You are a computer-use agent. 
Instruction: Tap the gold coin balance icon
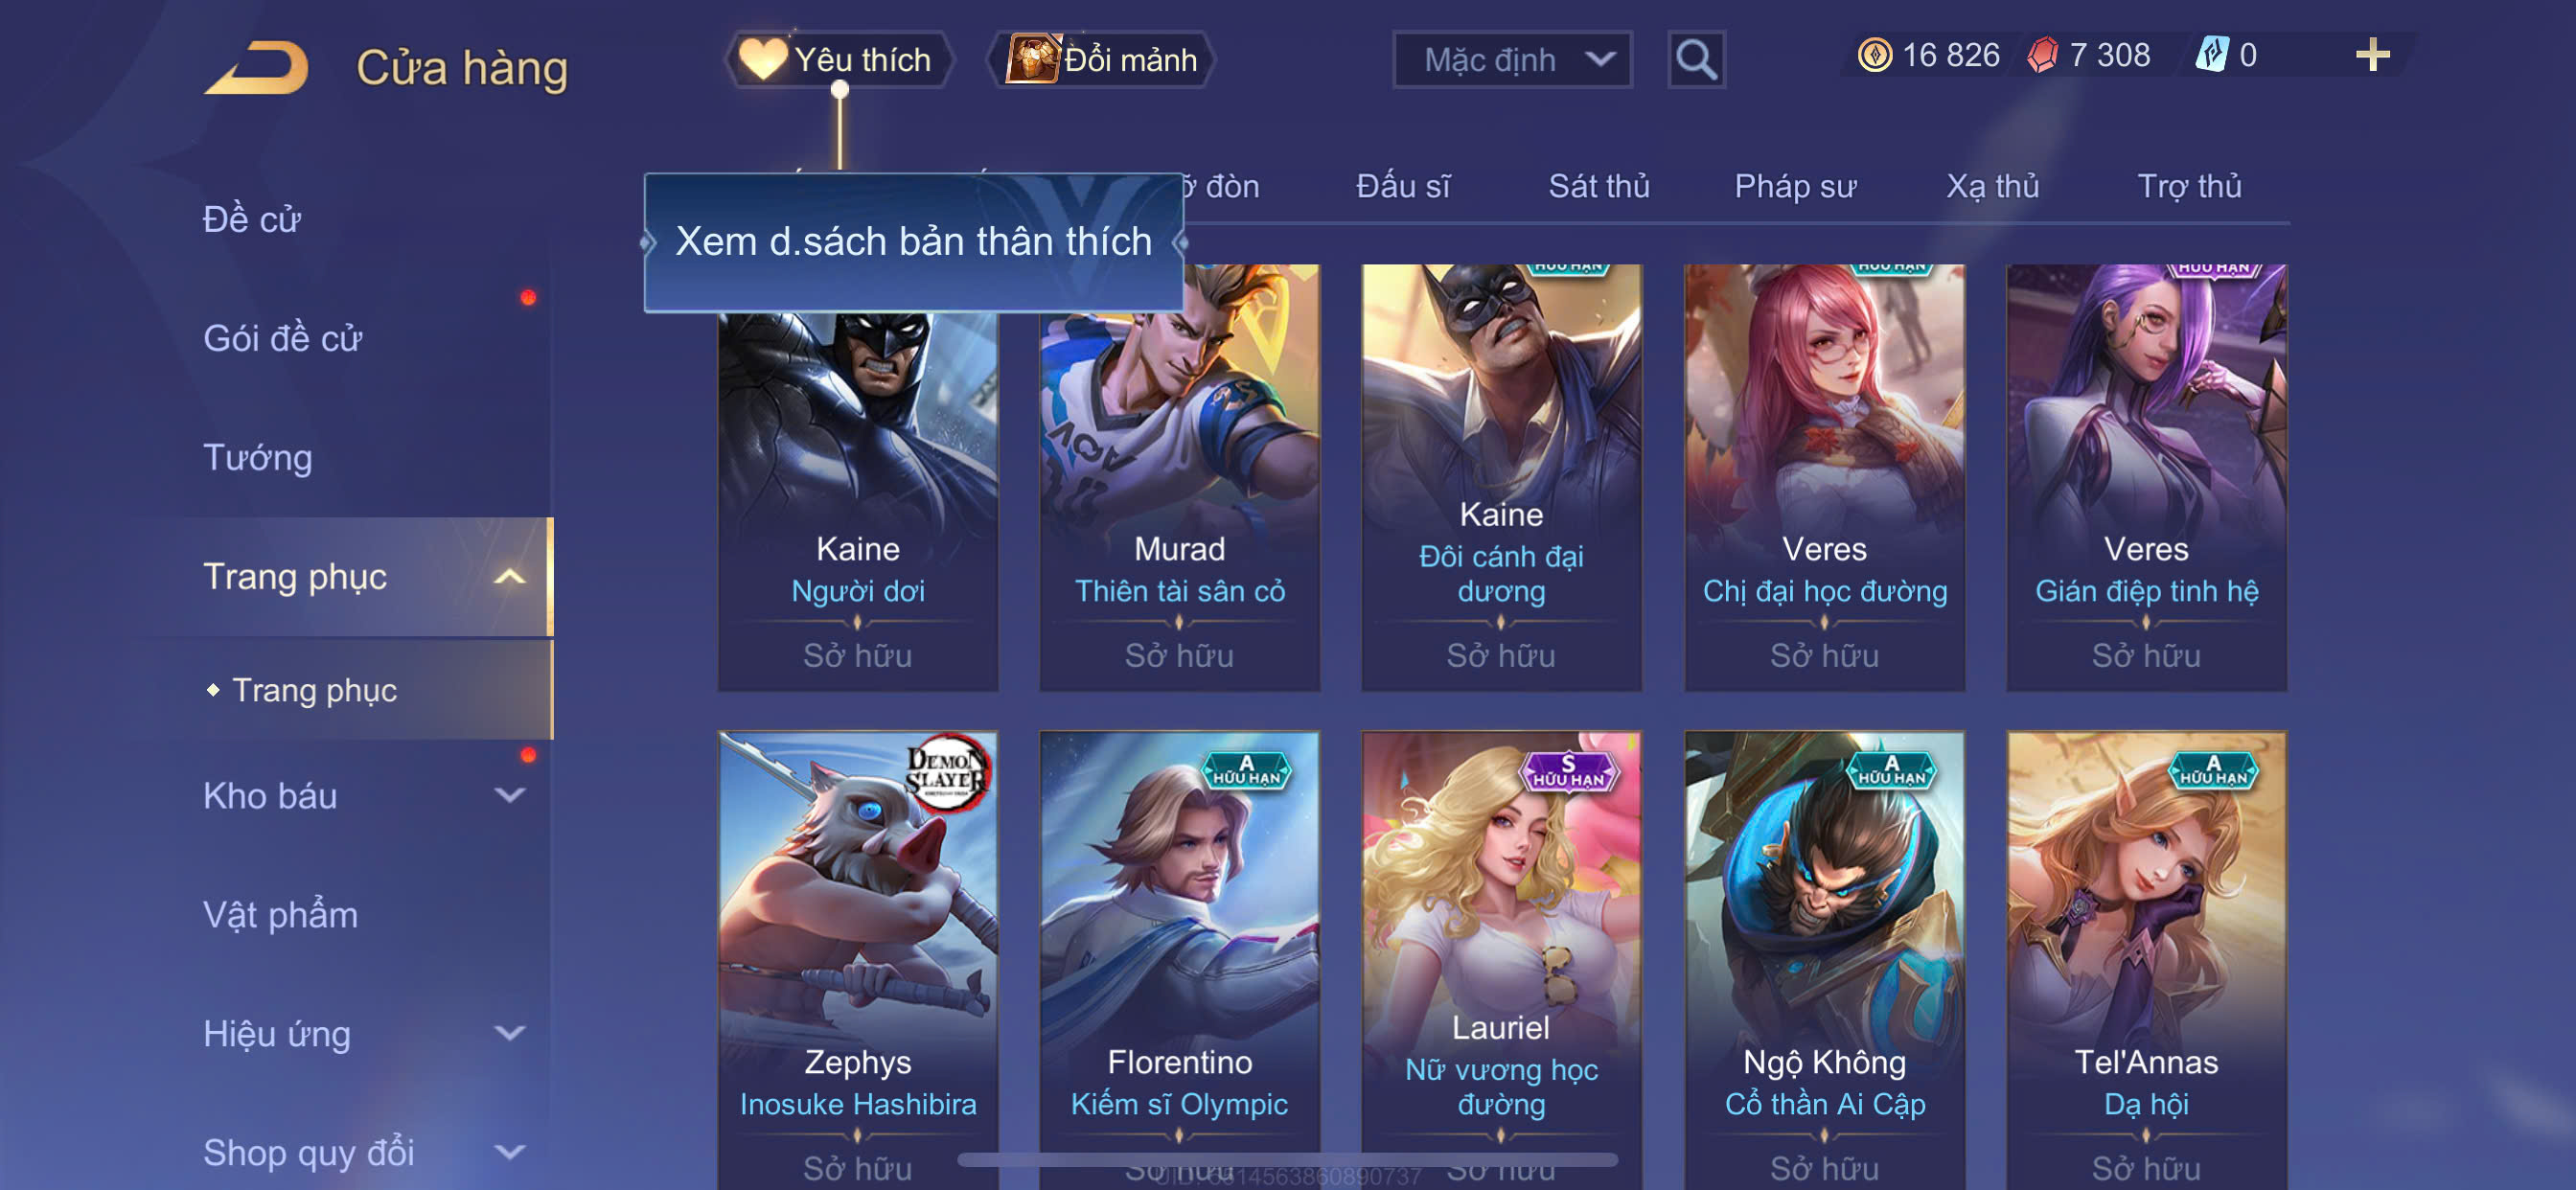(x=1874, y=55)
